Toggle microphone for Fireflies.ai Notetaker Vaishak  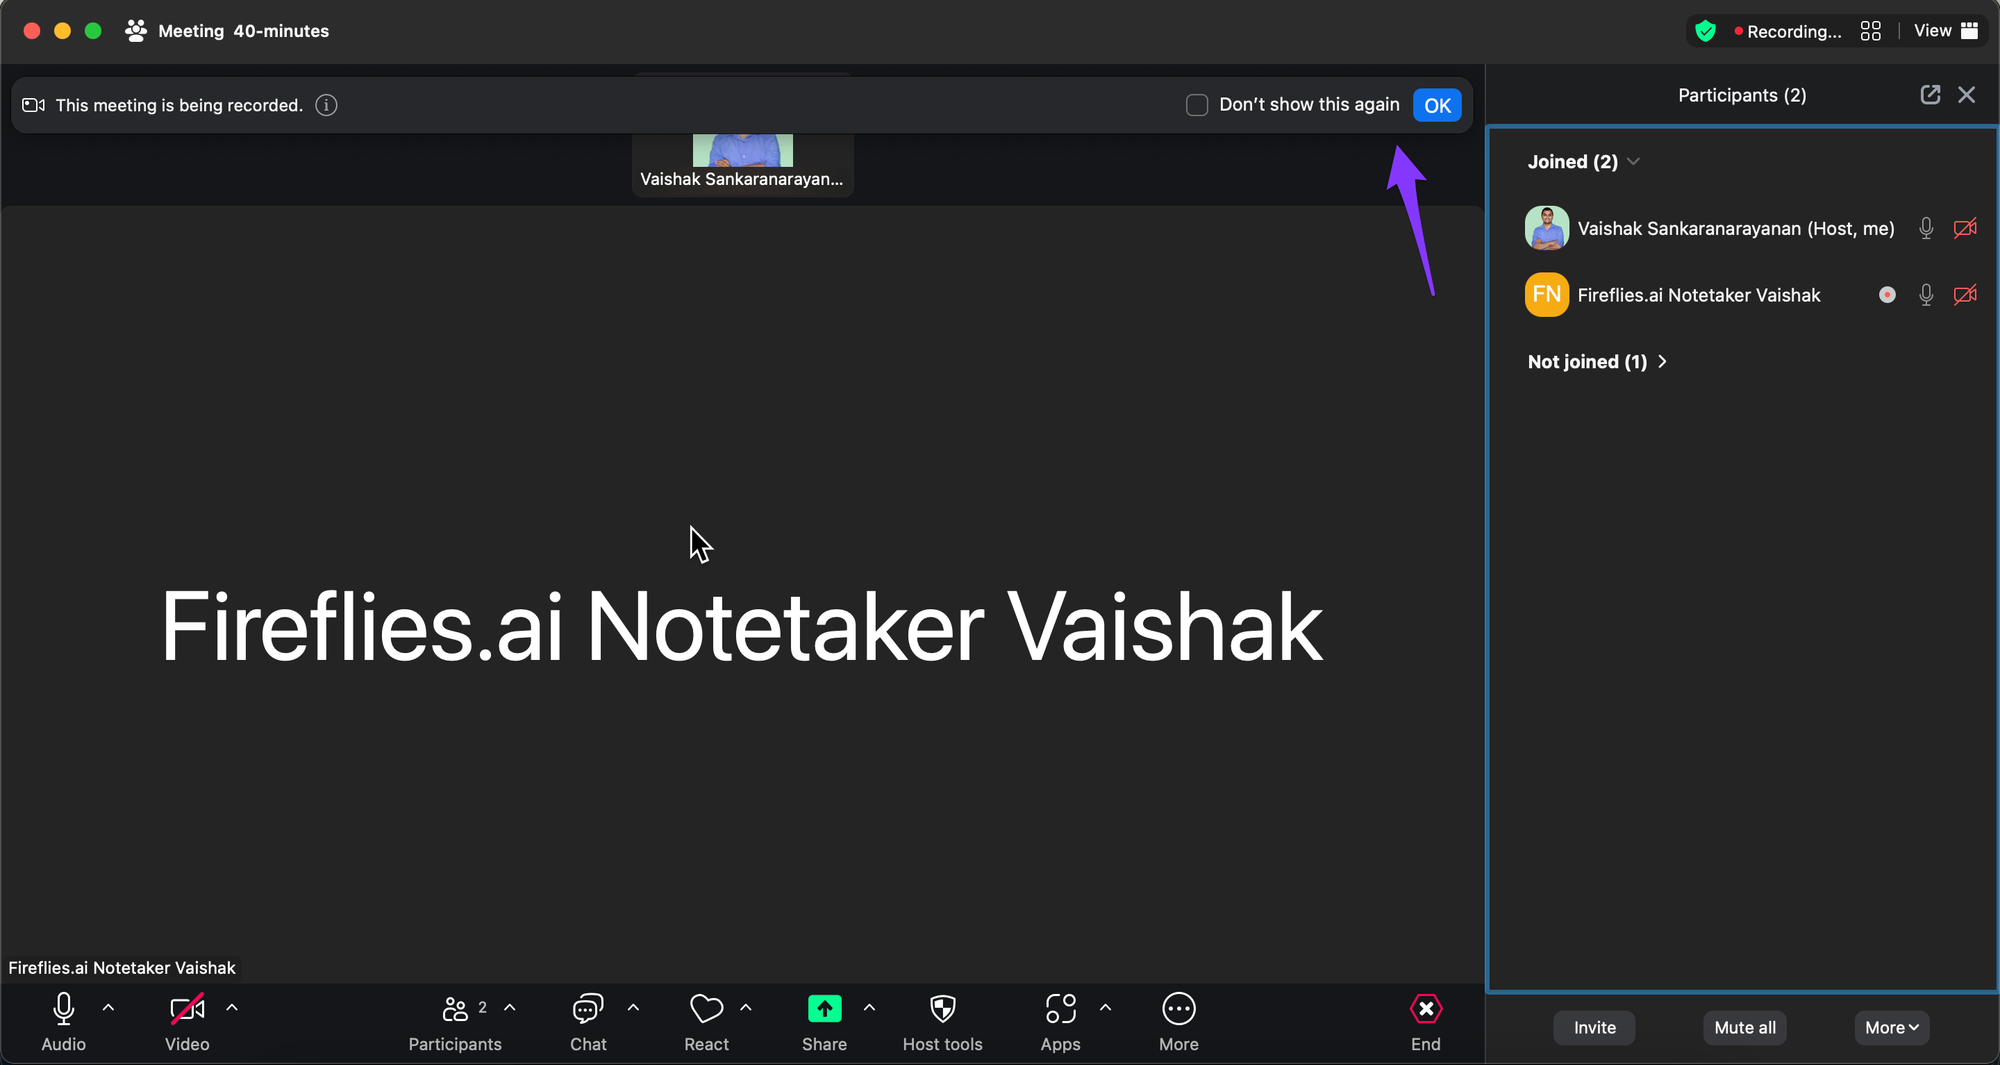pyautogui.click(x=1926, y=295)
